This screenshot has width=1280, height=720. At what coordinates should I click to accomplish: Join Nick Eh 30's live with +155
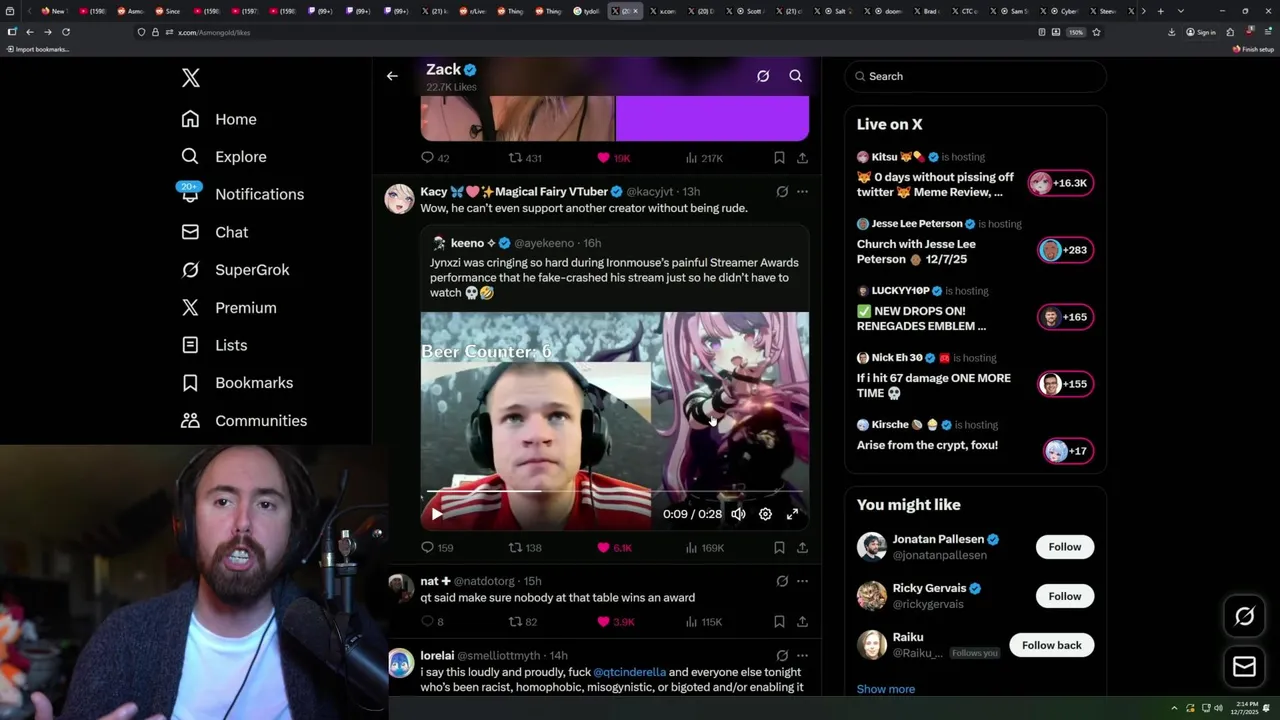pyautogui.click(x=1066, y=384)
